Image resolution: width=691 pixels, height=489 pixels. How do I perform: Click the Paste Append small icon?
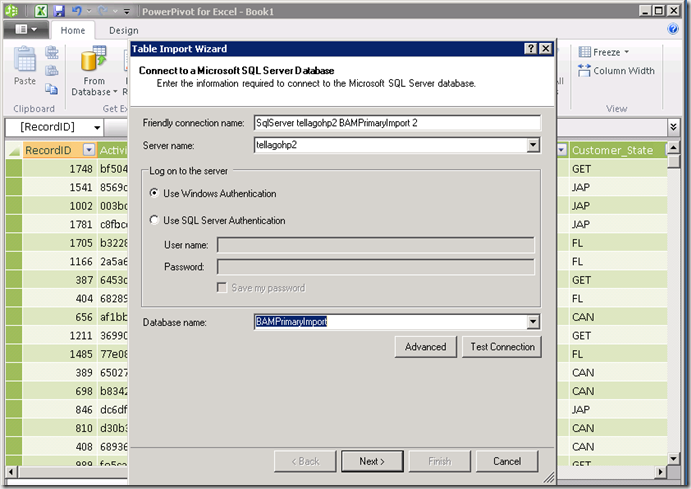point(52,52)
